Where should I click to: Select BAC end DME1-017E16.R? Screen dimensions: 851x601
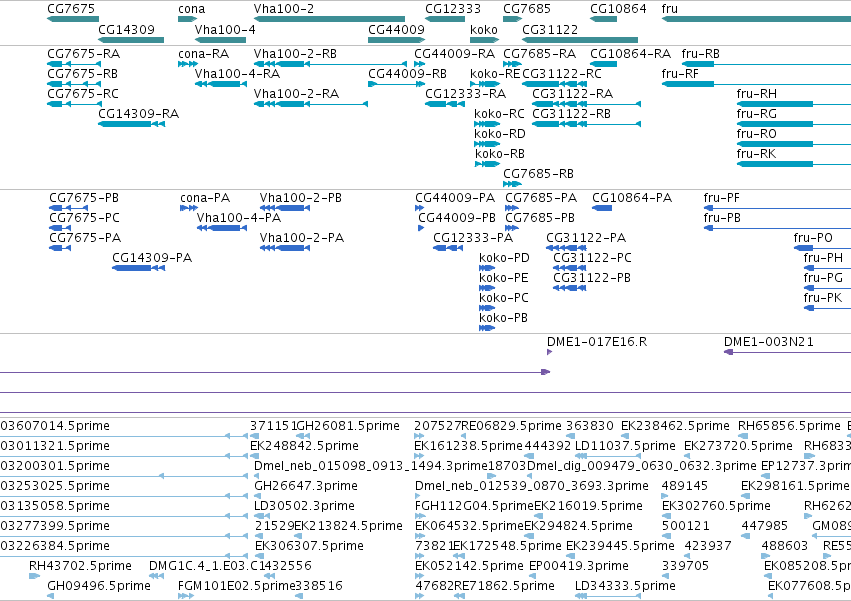pyautogui.click(x=597, y=342)
